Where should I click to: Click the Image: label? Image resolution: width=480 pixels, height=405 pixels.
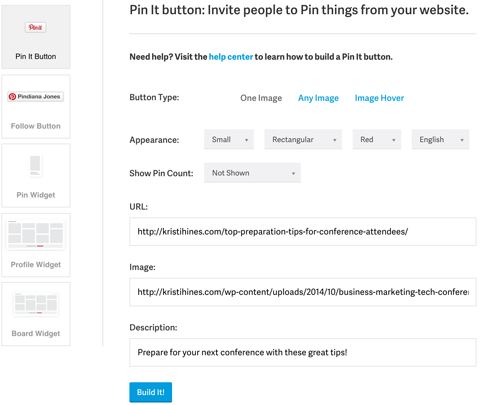click(x=142, y=267)
